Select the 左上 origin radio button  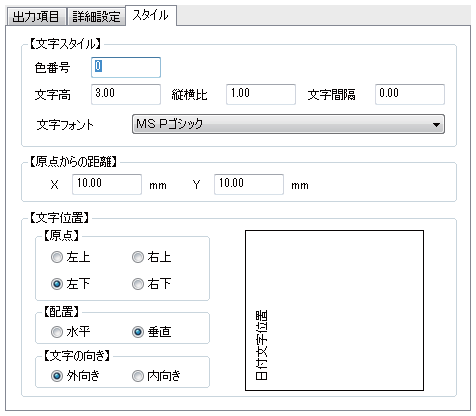(x=57, y=257)
